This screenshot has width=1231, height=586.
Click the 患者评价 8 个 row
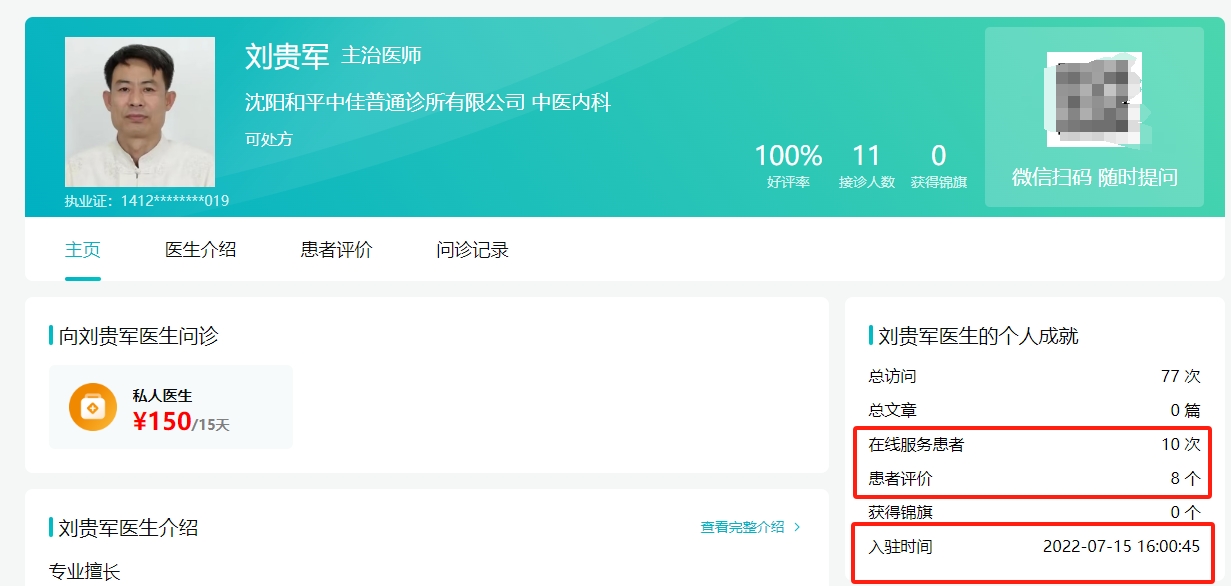[1034, 479]
